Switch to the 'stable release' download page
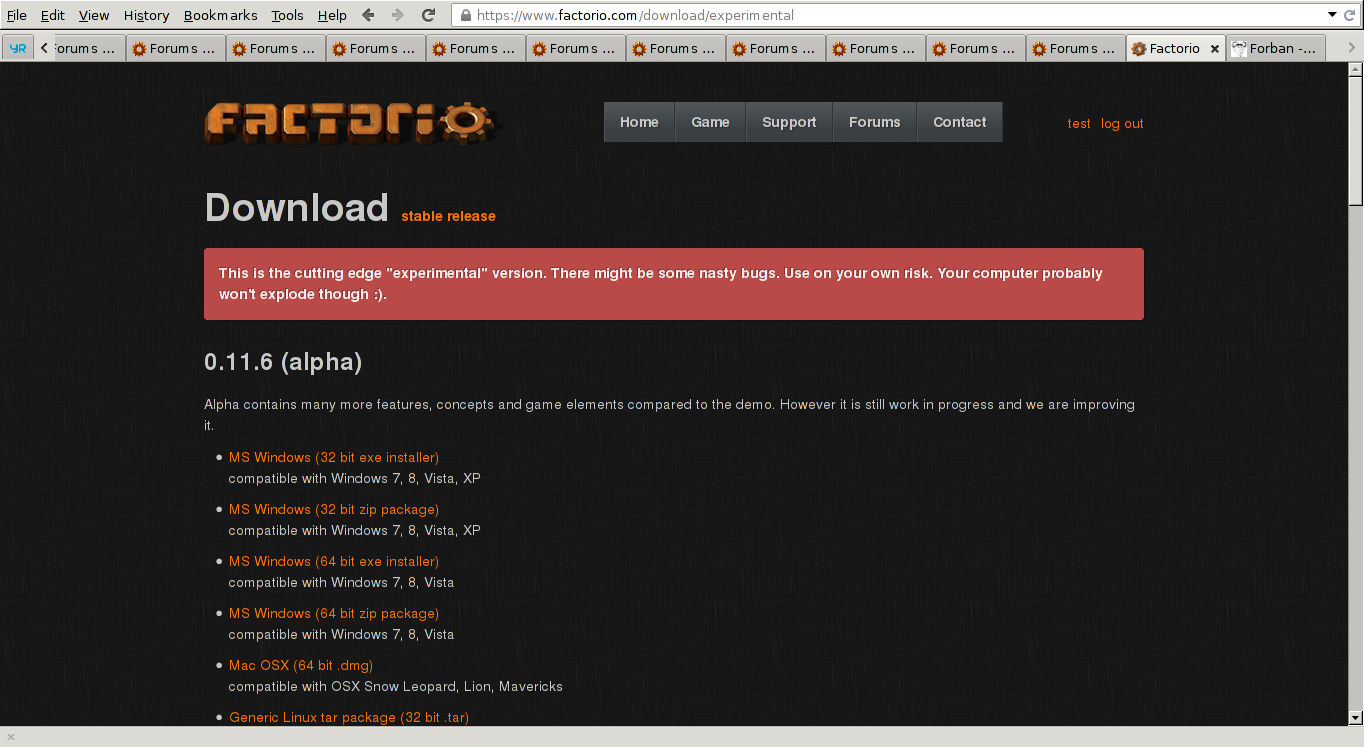The image size is (1364, 747). coord(448,216)
